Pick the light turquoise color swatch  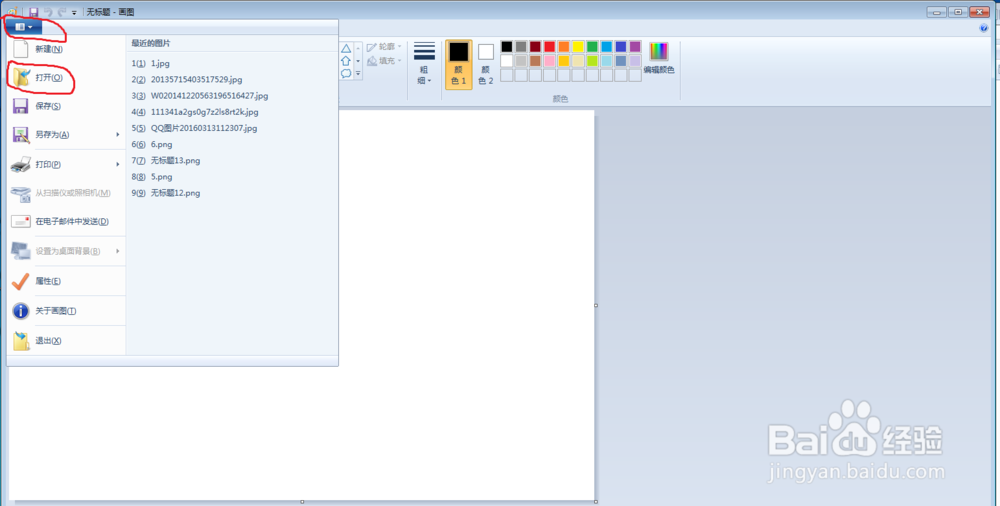[x=607, y=61]
